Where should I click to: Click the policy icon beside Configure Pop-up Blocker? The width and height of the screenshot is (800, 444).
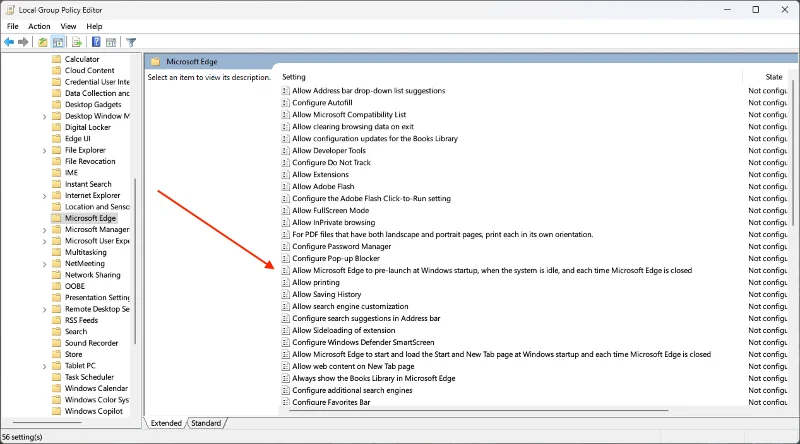click(x=286, y=259)
